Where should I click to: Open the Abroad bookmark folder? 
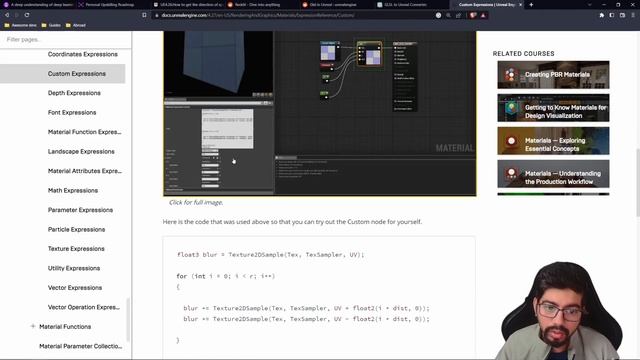click(76, 25)
